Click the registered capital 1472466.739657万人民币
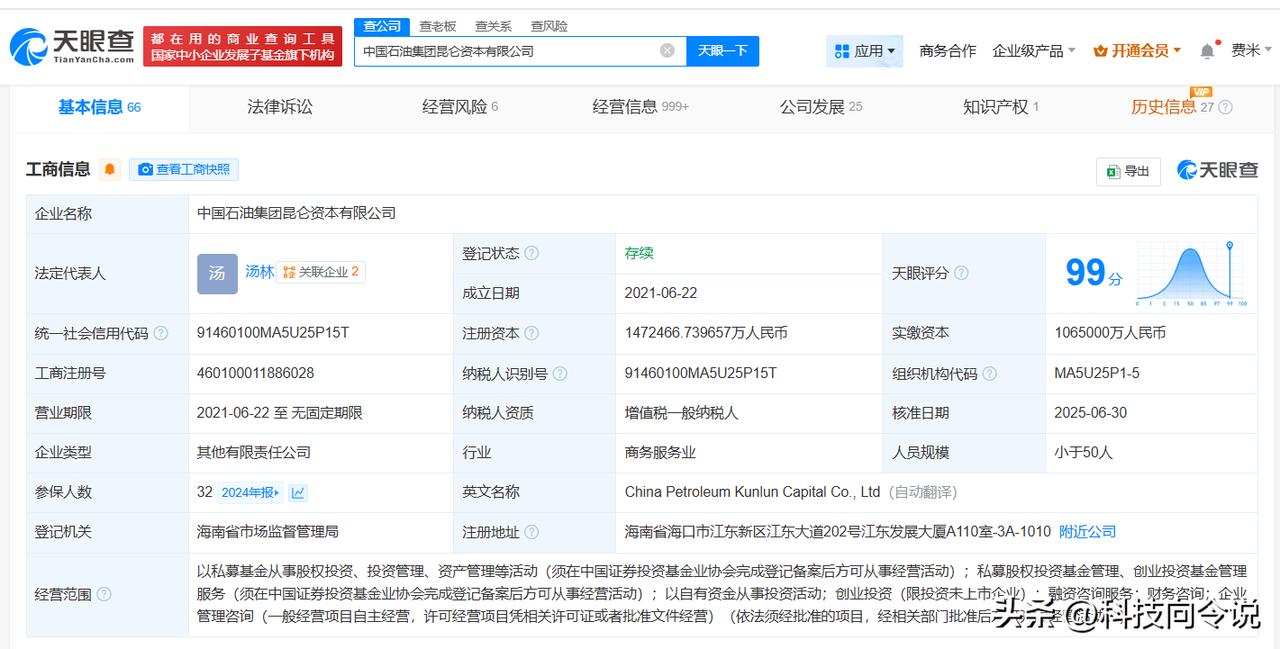The height and width of the screenshot is (649, 1280). (x=706, y=333)
